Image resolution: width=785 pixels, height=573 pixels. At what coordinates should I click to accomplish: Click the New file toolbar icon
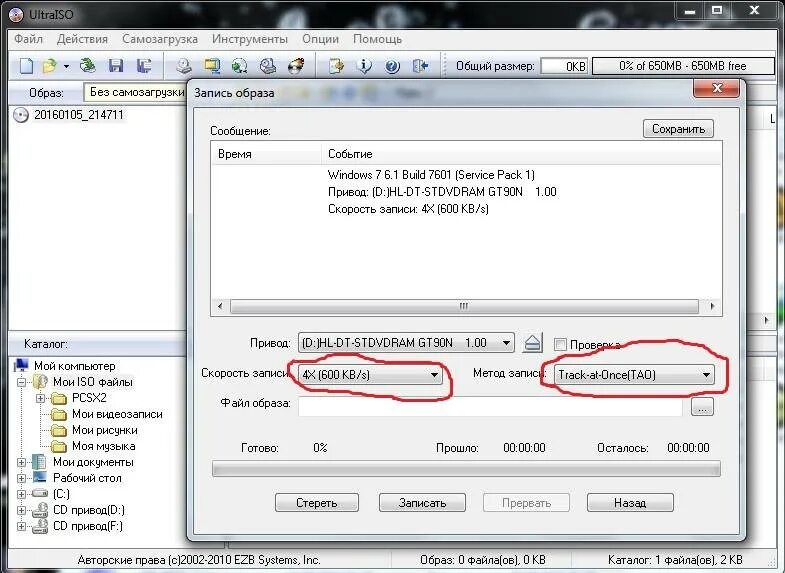26,66
